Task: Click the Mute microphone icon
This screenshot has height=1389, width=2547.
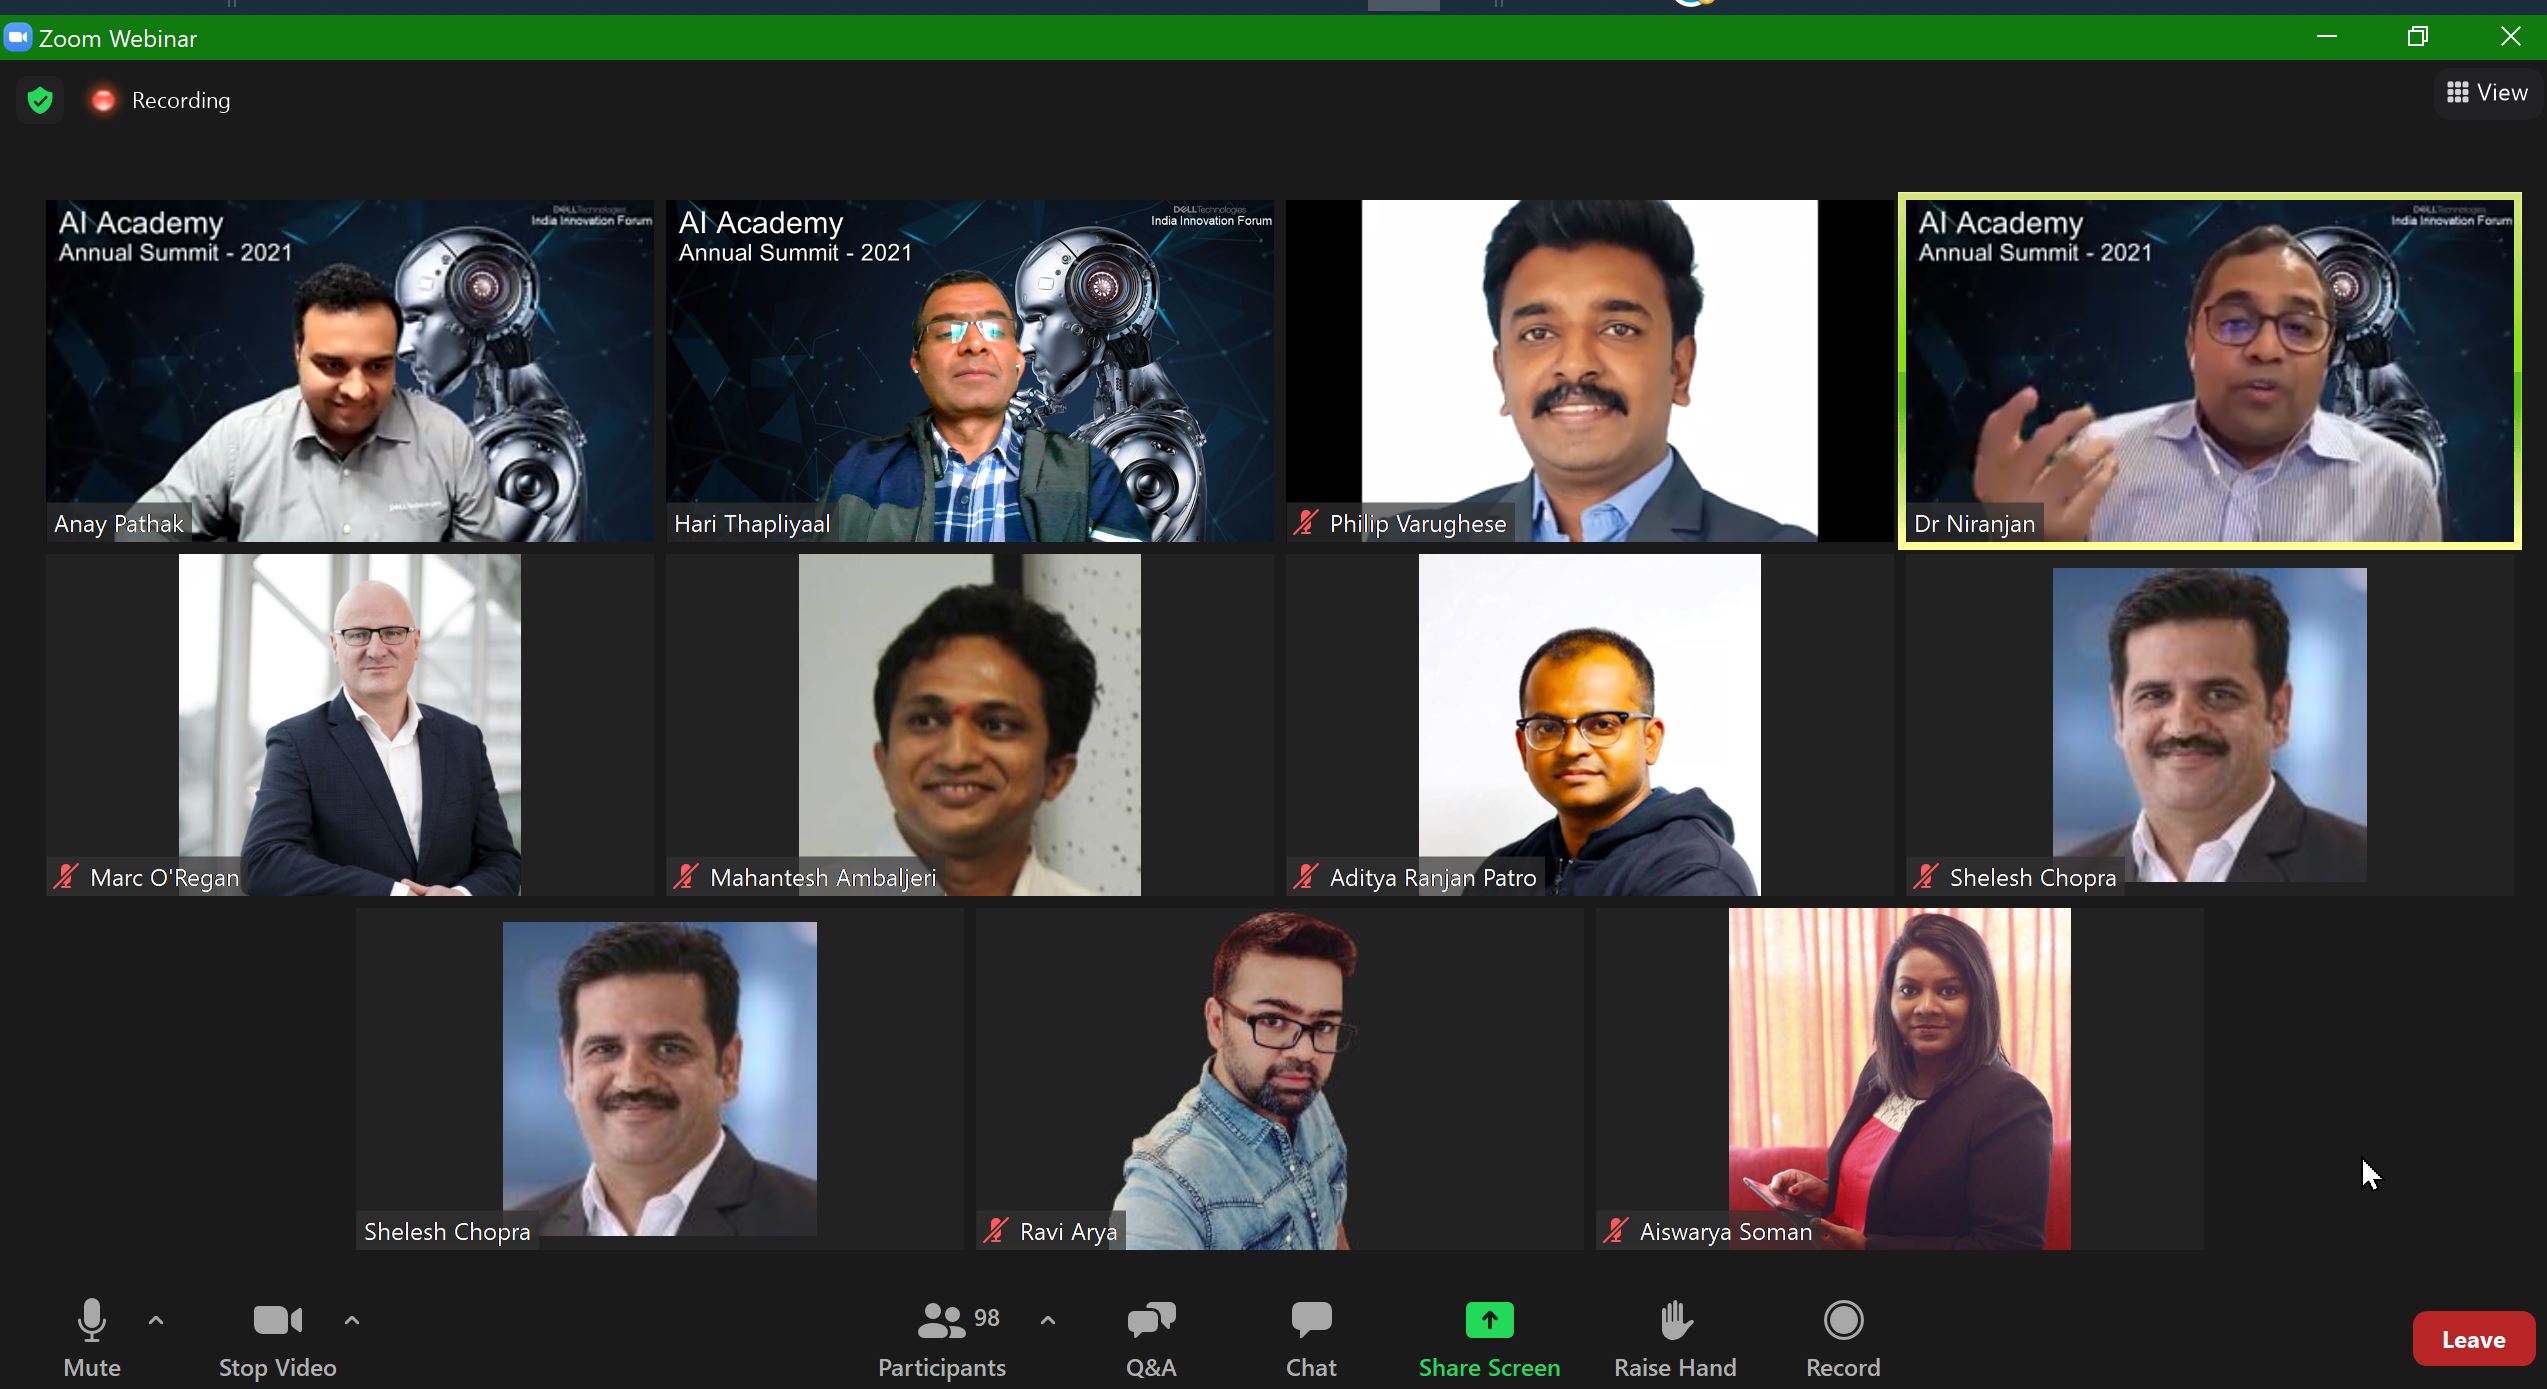Action: point(91,1320)
